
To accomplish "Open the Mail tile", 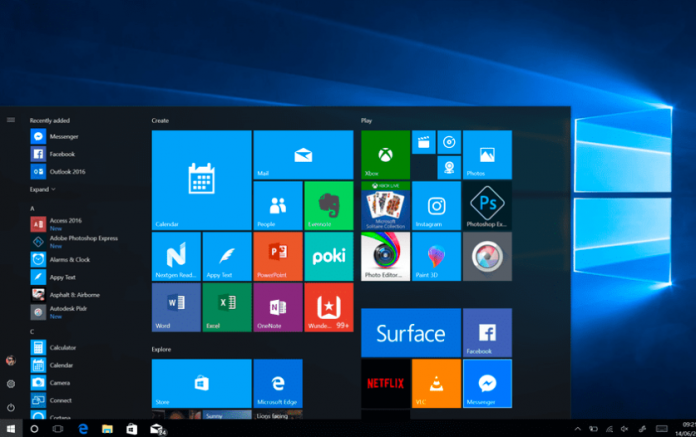I will click(303, 155).
